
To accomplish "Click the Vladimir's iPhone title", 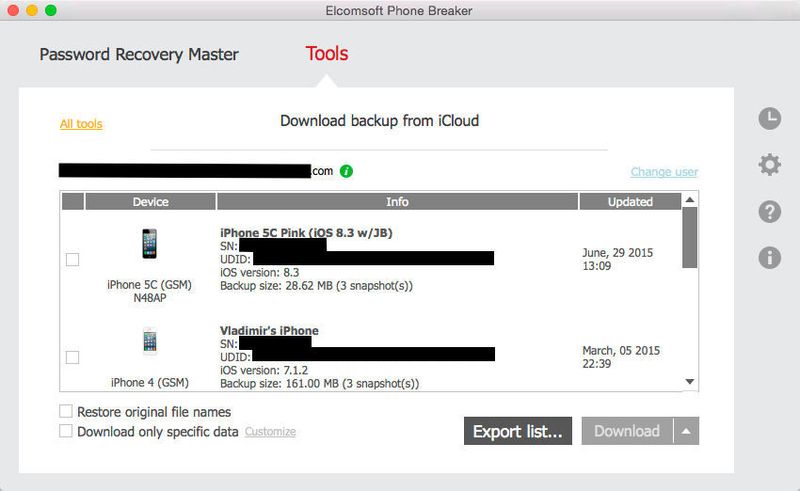I will (x=269, y=331).
